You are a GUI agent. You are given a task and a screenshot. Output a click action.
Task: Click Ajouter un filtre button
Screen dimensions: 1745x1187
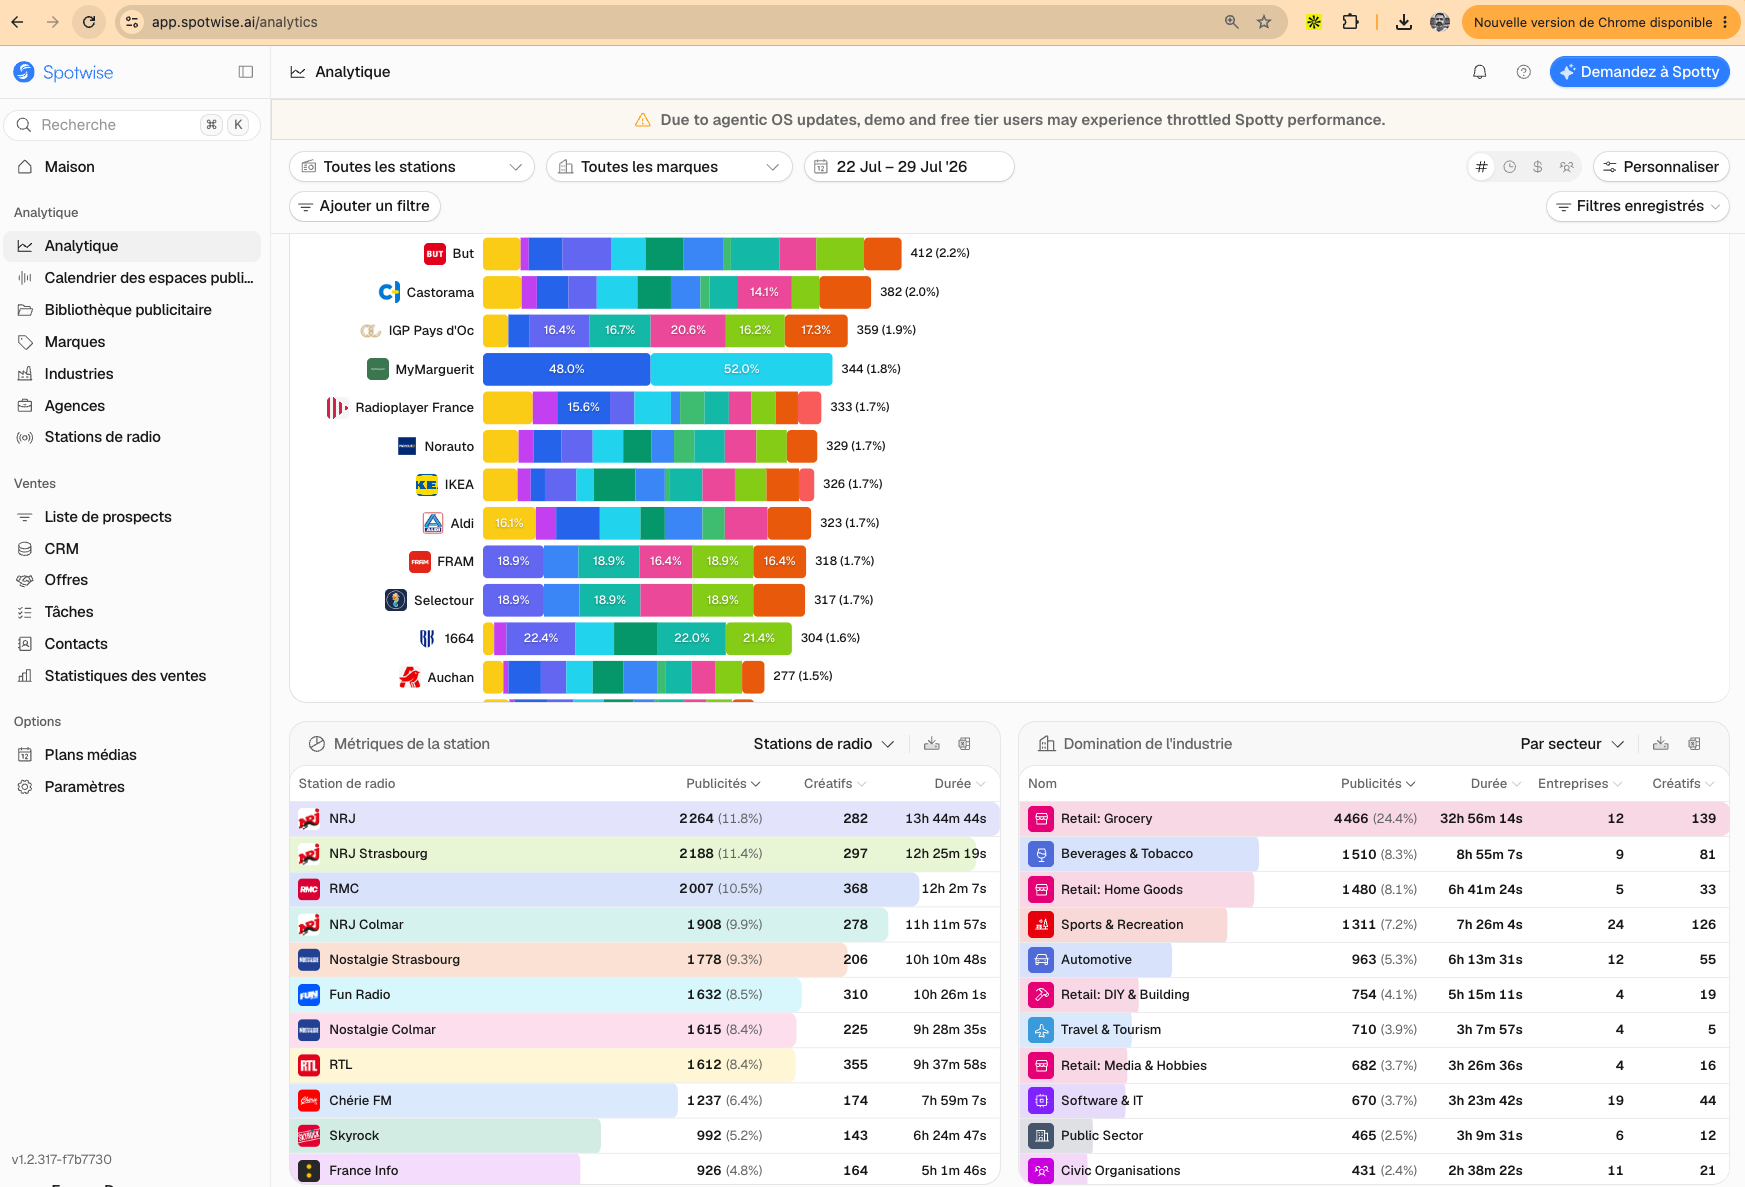[365, 206]
